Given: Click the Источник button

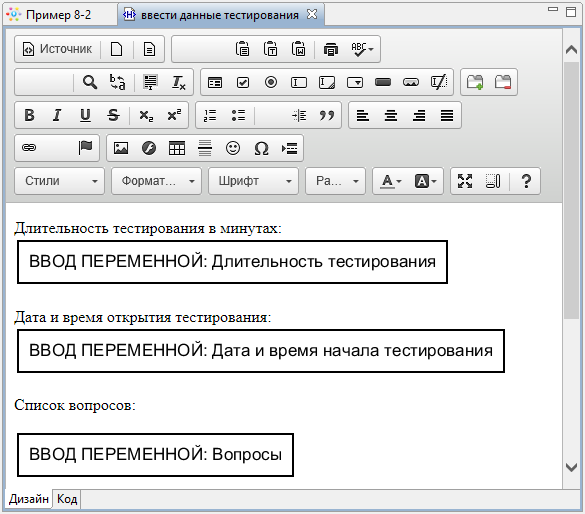Looking at the screenshot, I should pos(57,49).
